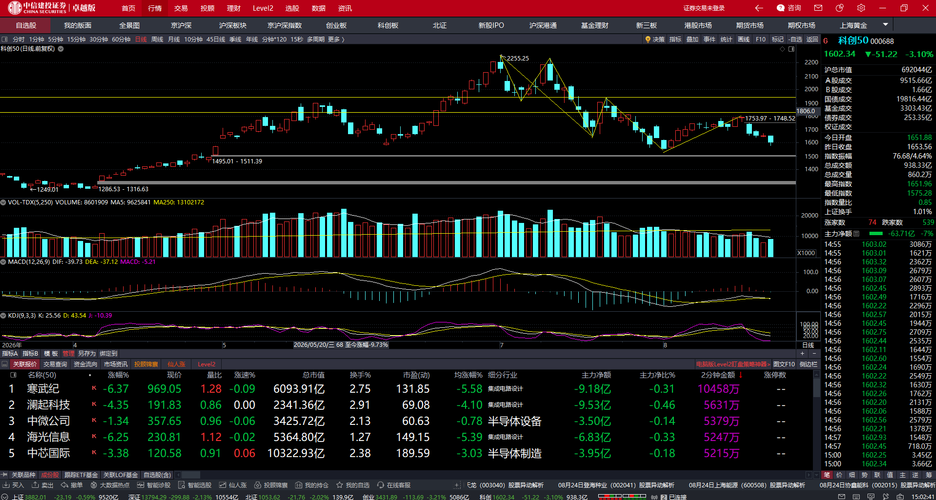
Task: Click 证券交易未登录 login link
Action: [x=704, y=8]
